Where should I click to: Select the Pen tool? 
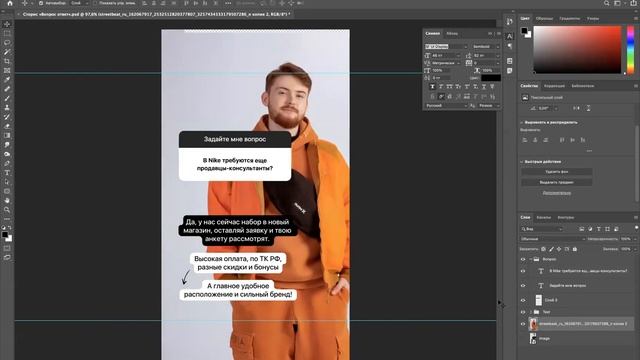(x=7, y=163)
